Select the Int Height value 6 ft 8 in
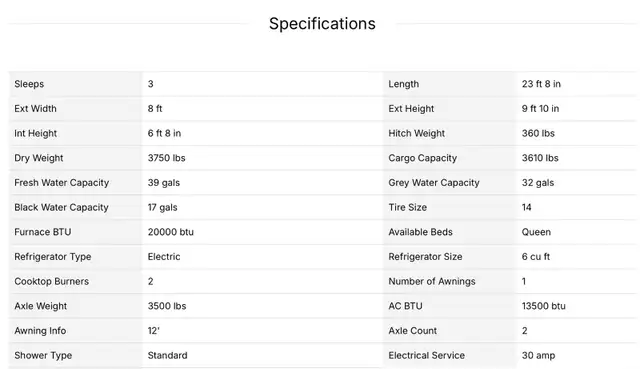This screenshot has width=640, height=369. [164, 133]
